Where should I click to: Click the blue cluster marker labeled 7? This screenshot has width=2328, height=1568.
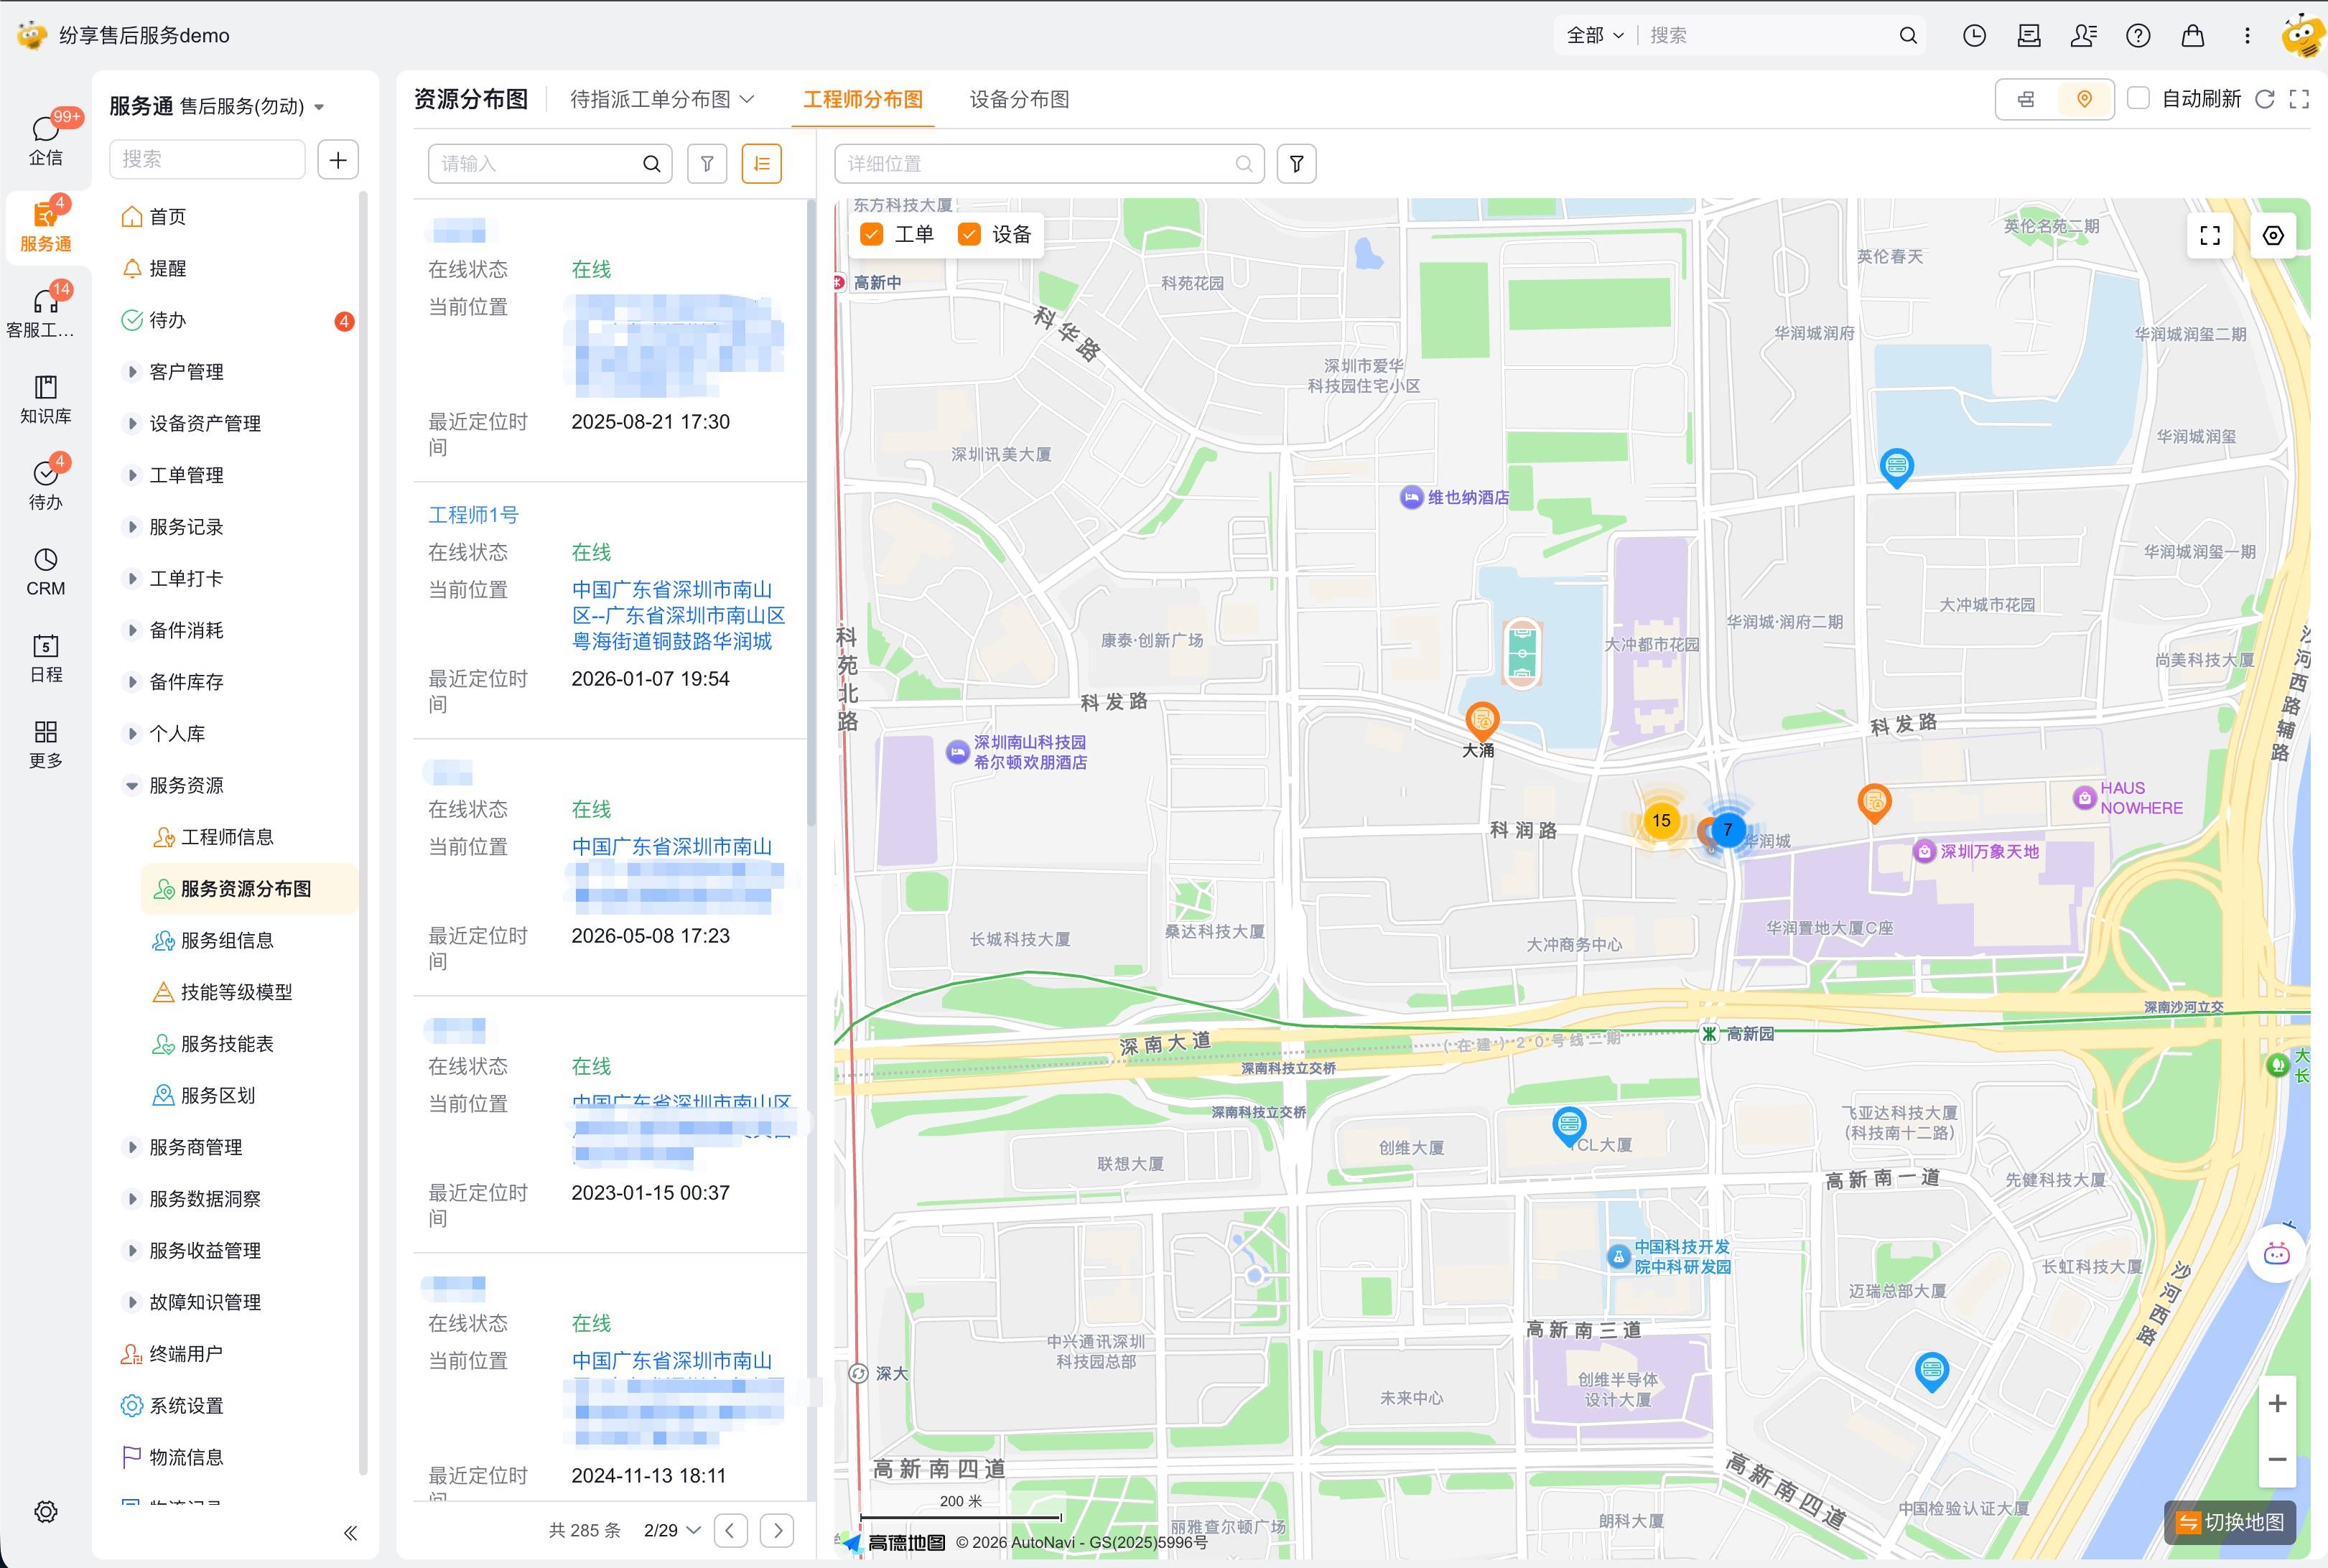1727,830
